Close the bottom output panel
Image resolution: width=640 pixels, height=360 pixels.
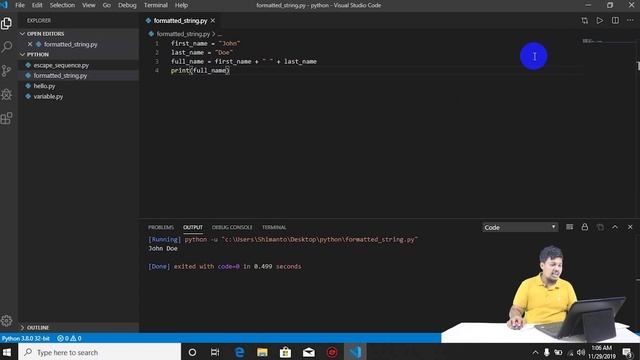(x=630, y=227)
